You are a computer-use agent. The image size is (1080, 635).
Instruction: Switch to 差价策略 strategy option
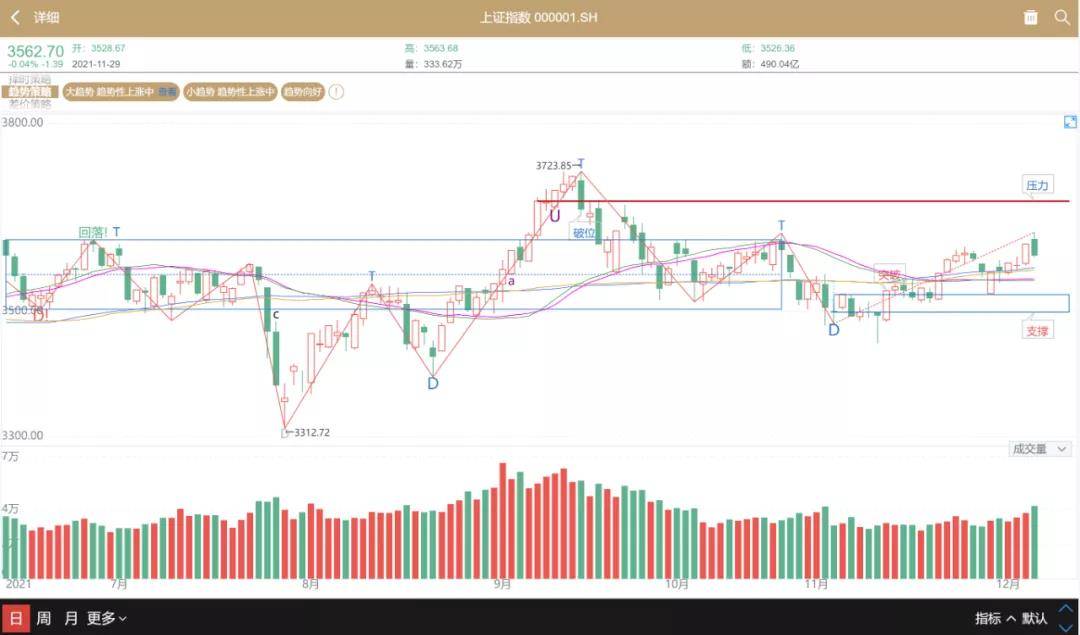pyautogui.click(x=30, y=104)
